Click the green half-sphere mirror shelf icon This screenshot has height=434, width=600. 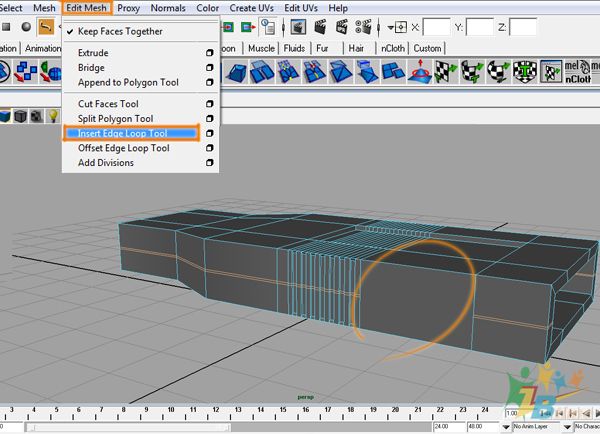pos(51,71)
